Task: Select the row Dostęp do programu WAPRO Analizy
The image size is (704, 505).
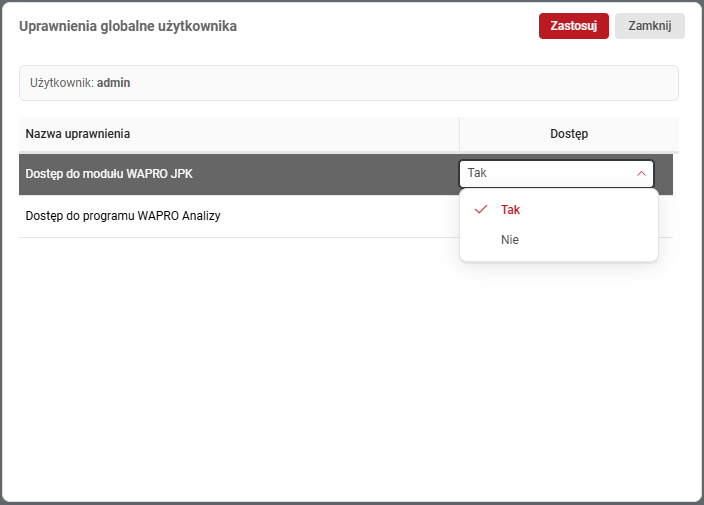Action: [122, 216]
